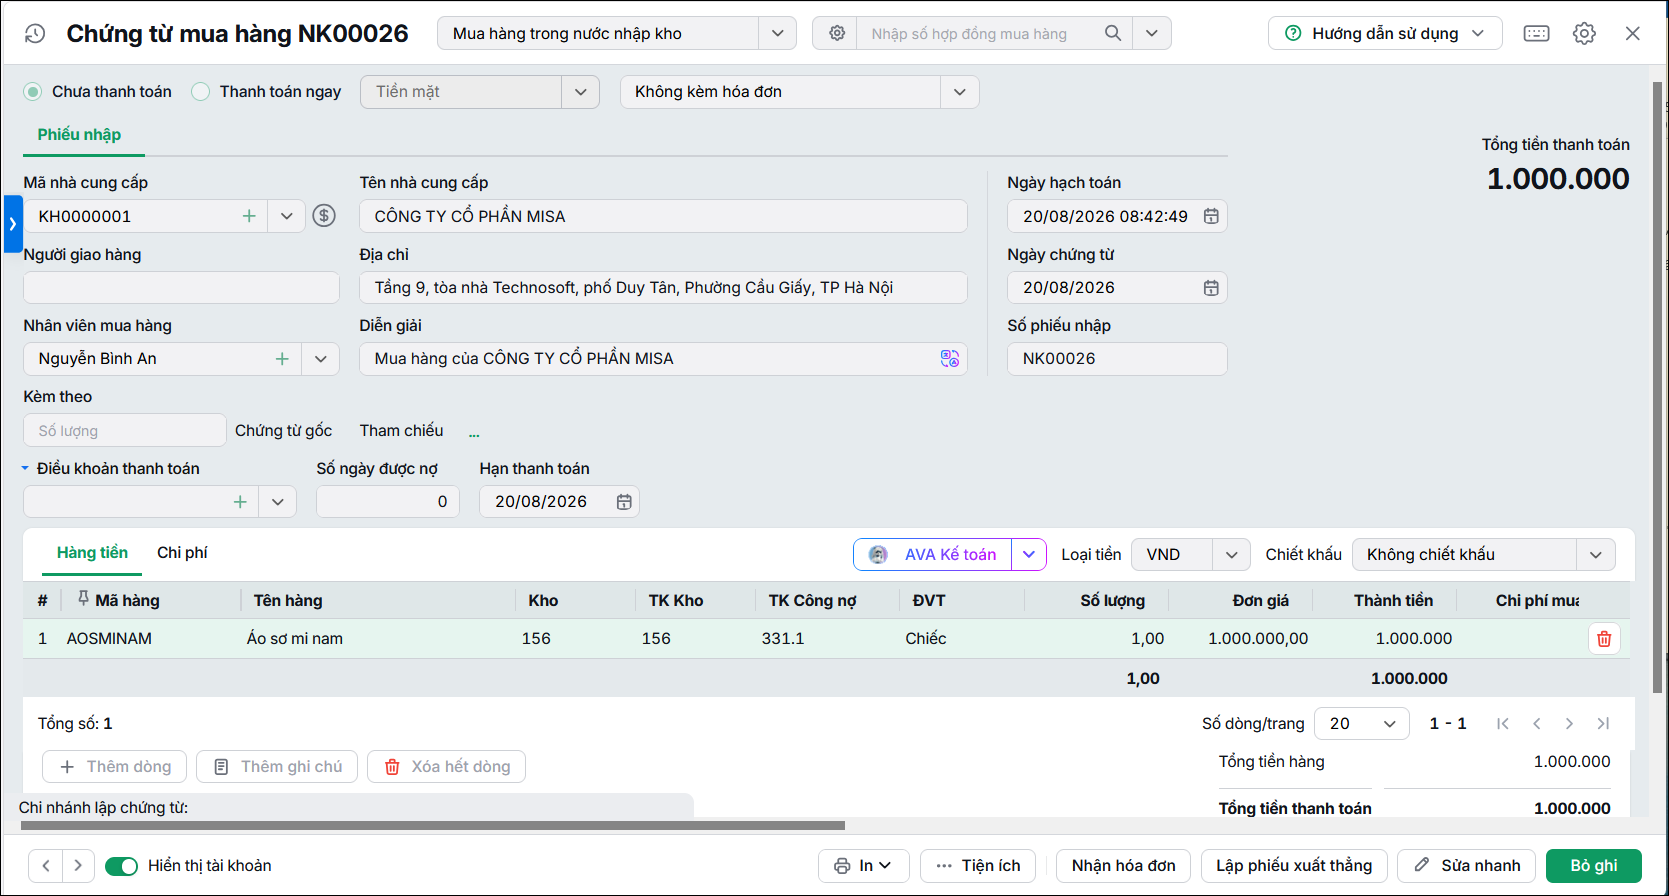This screenshot has width=1669, height=896.
Task: Collapse Điều khoản thanh toán section
Action: click(x=25, y=468)
